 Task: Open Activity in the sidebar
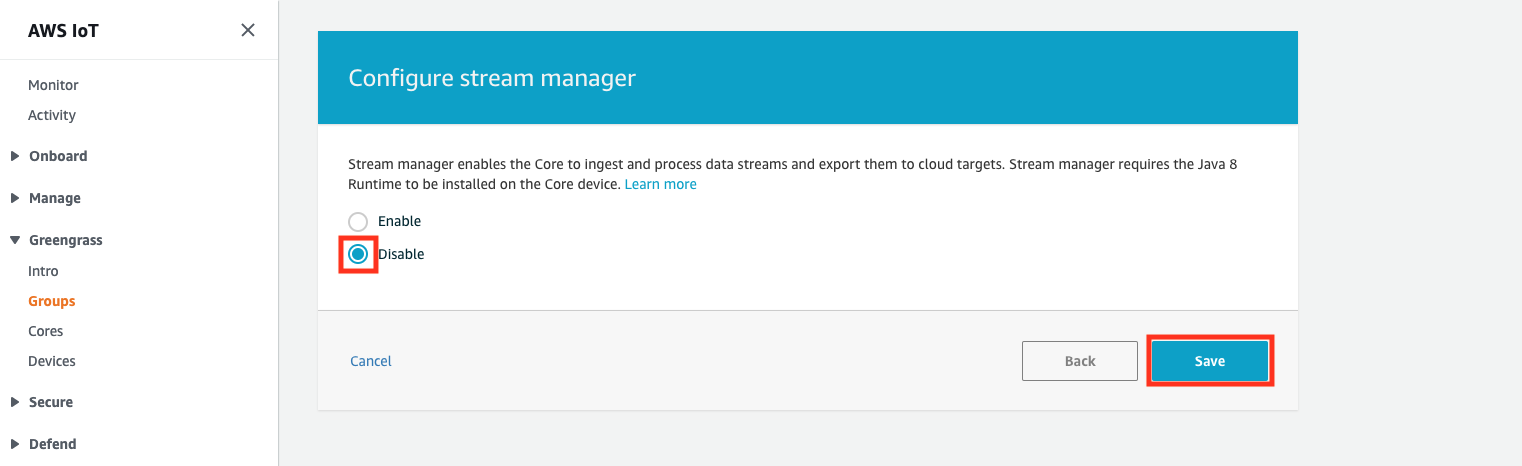(x=52, y=115)
